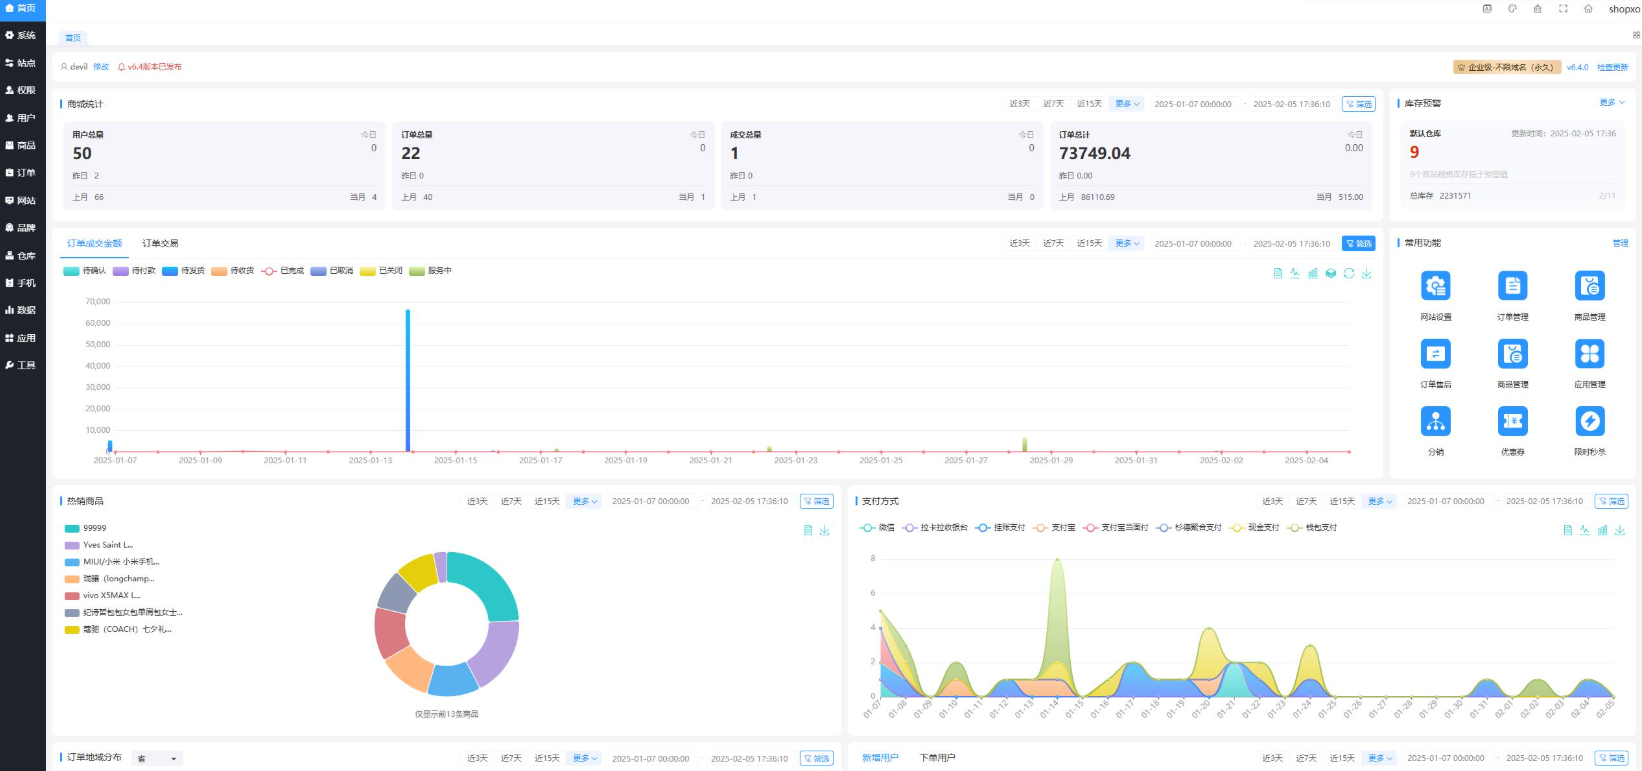Image resolution: width=1642 pixels, height=771 pixels.
Task: Click refresh icon on order amount chart
Action: (x=1349, y=273)
